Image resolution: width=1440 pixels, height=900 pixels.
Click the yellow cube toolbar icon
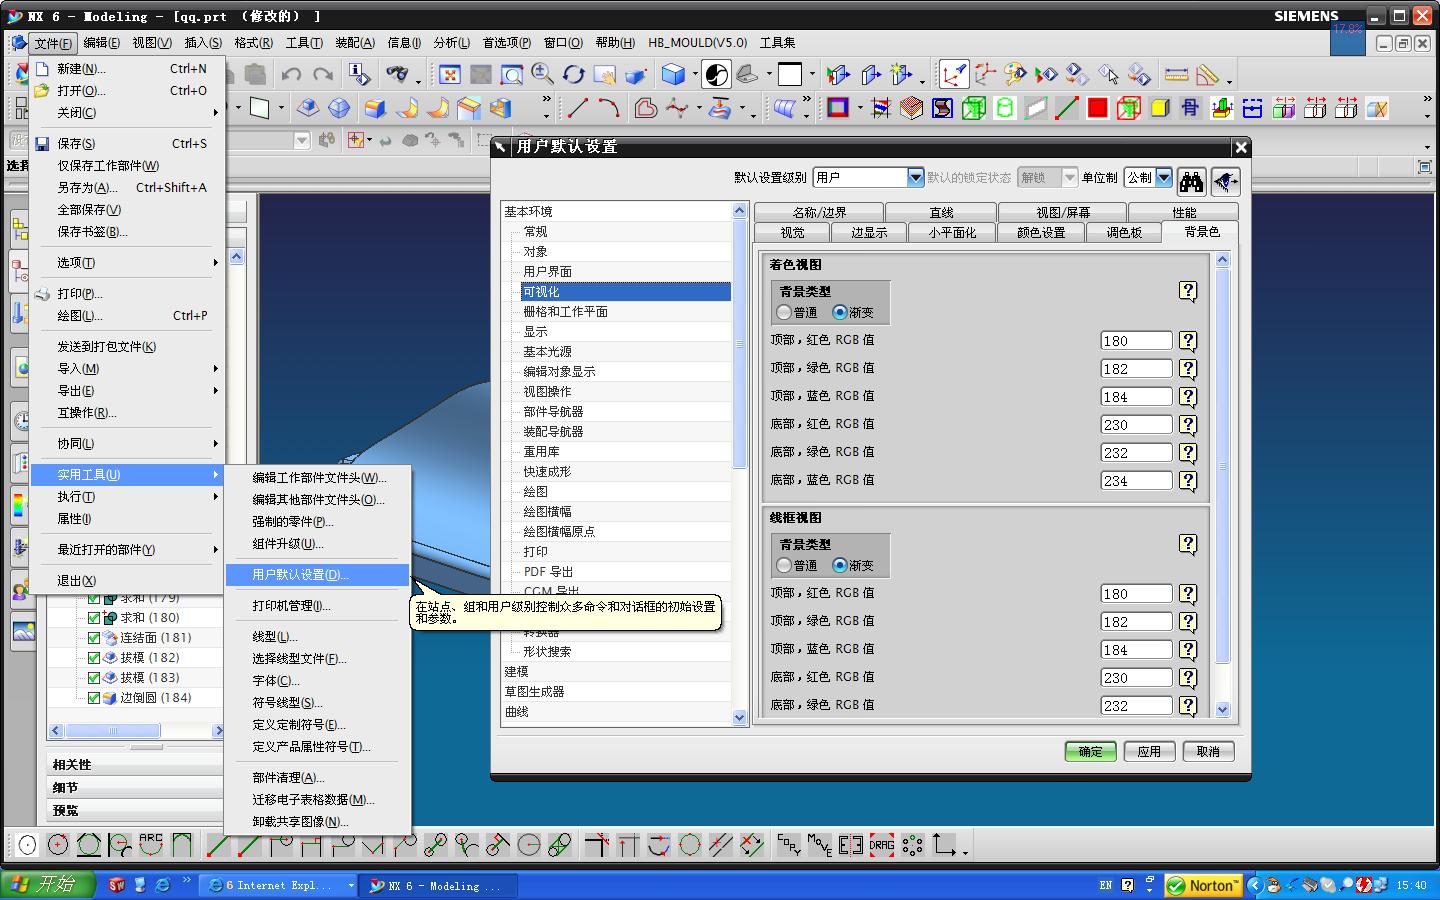1159,108
